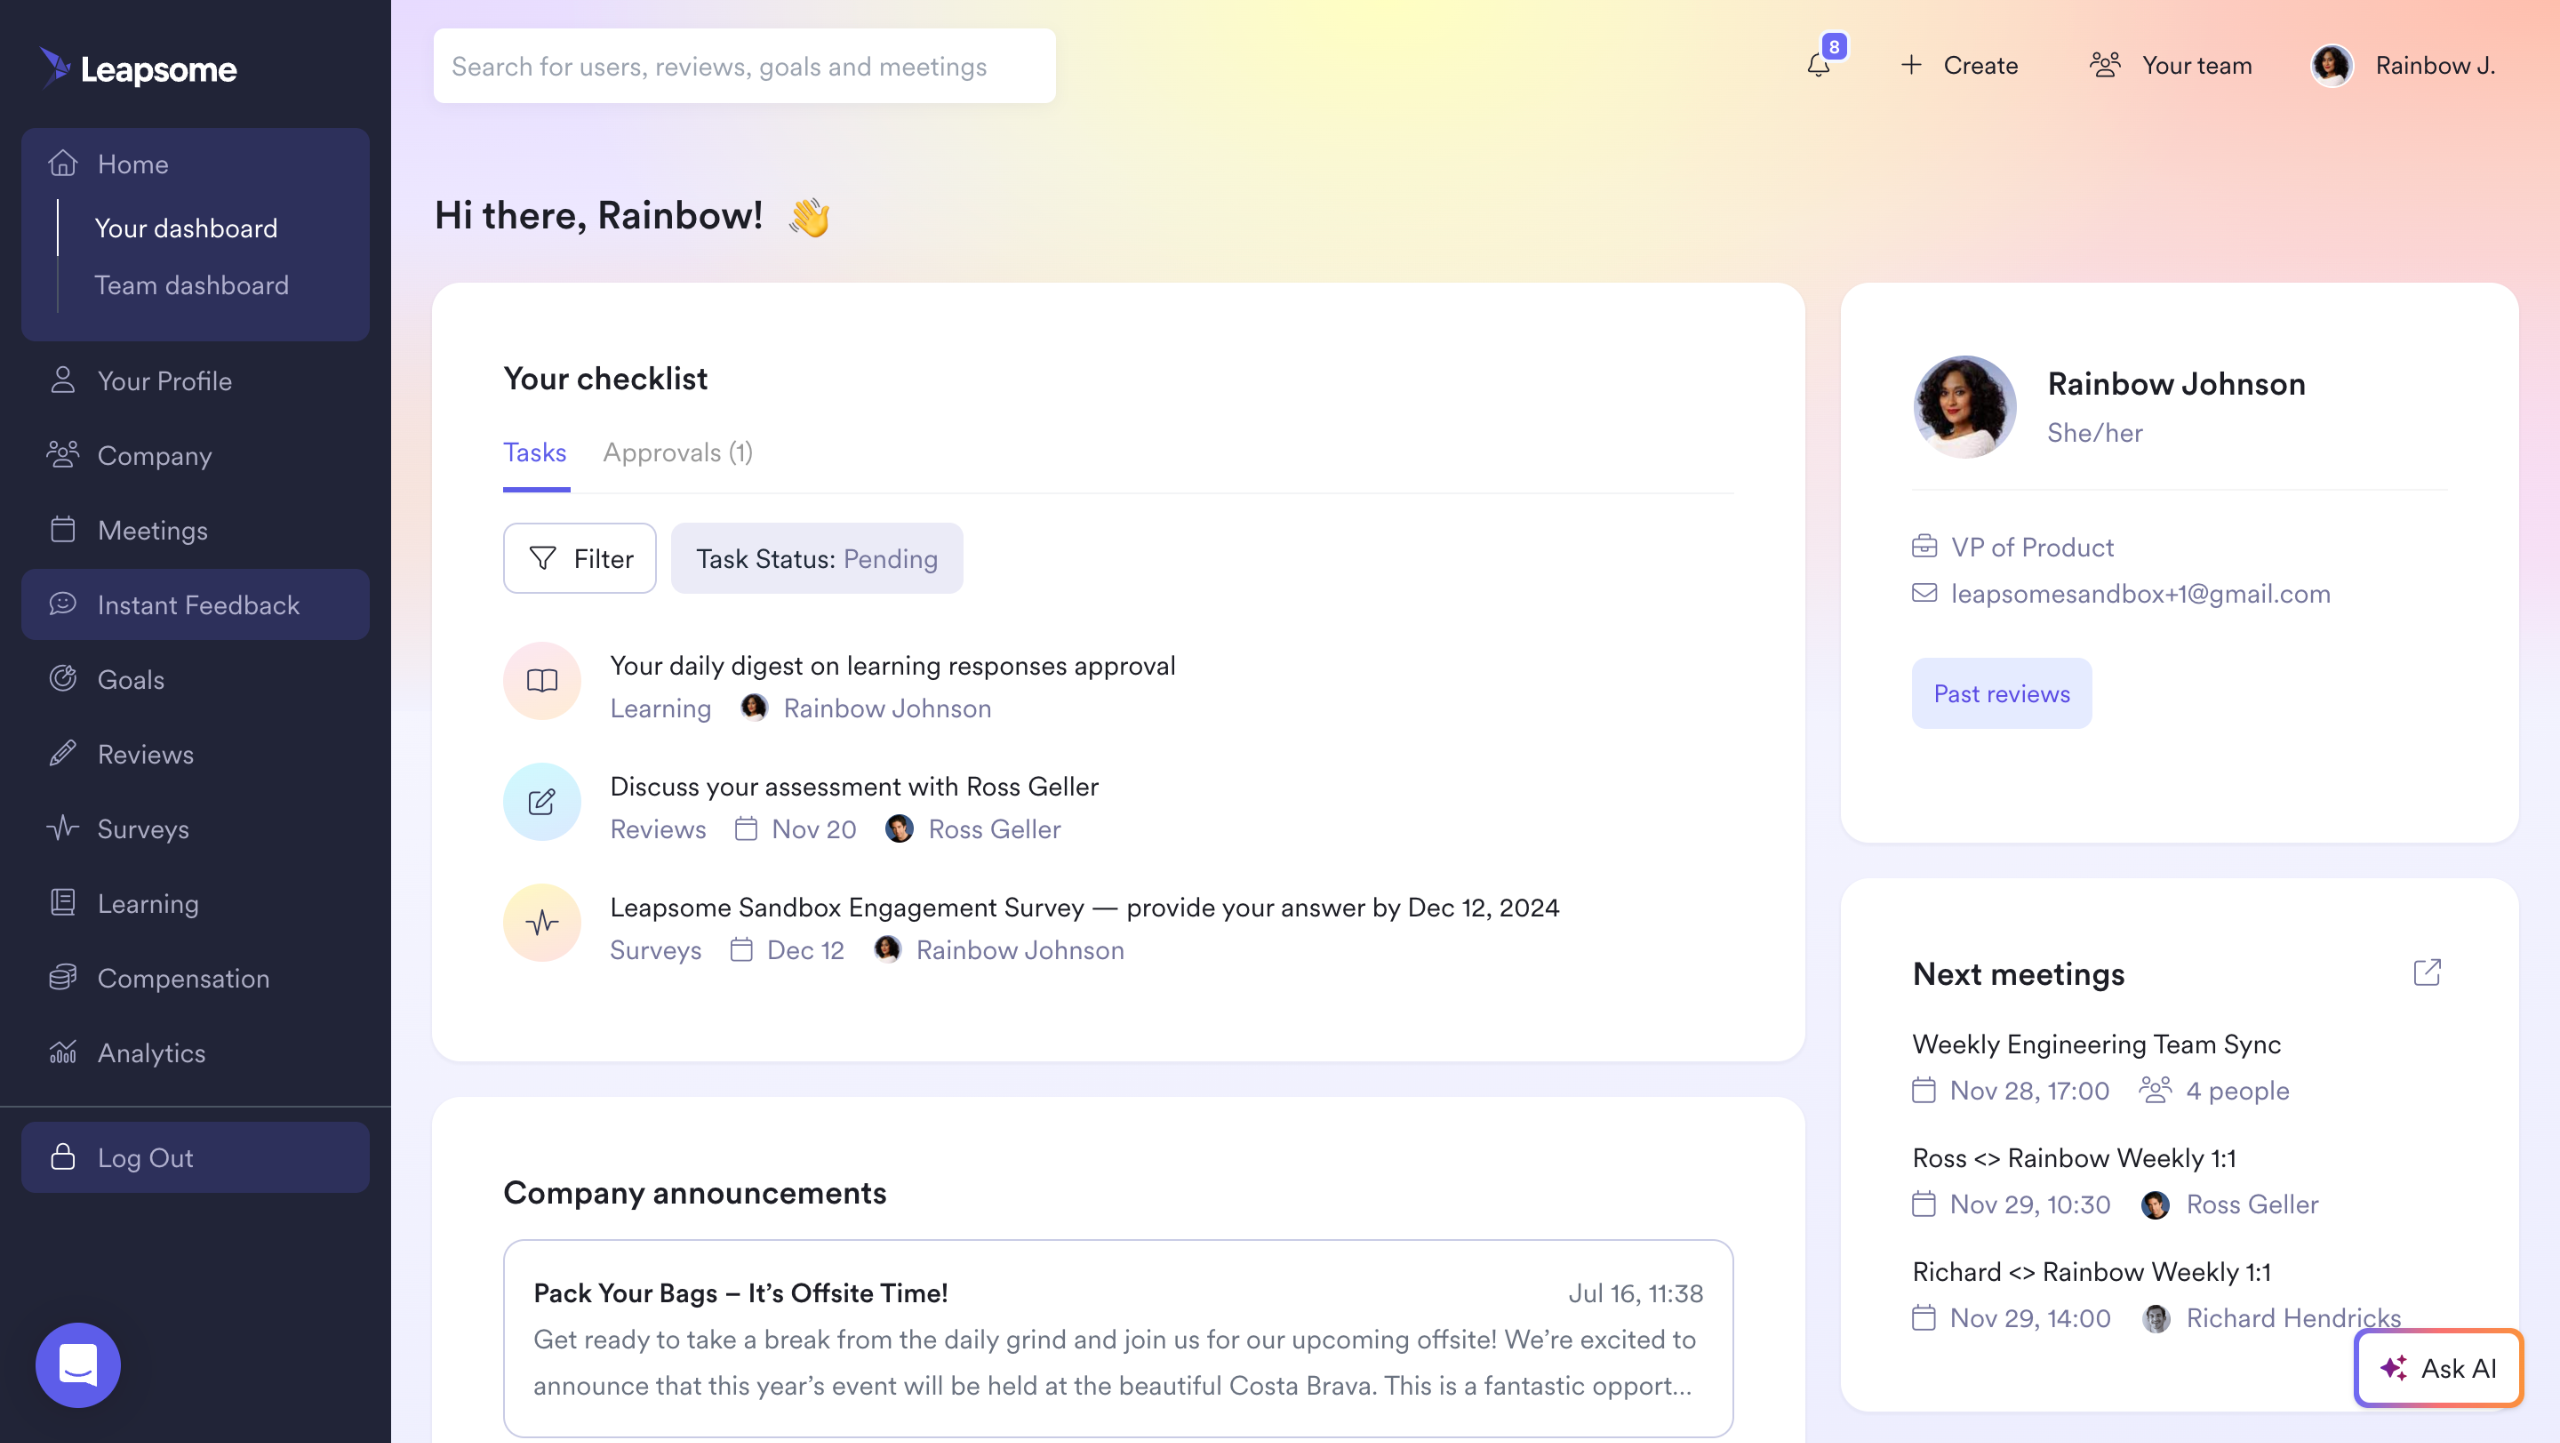
Task: Switch to the Approvals (1) tab
Action: point(677,453)
